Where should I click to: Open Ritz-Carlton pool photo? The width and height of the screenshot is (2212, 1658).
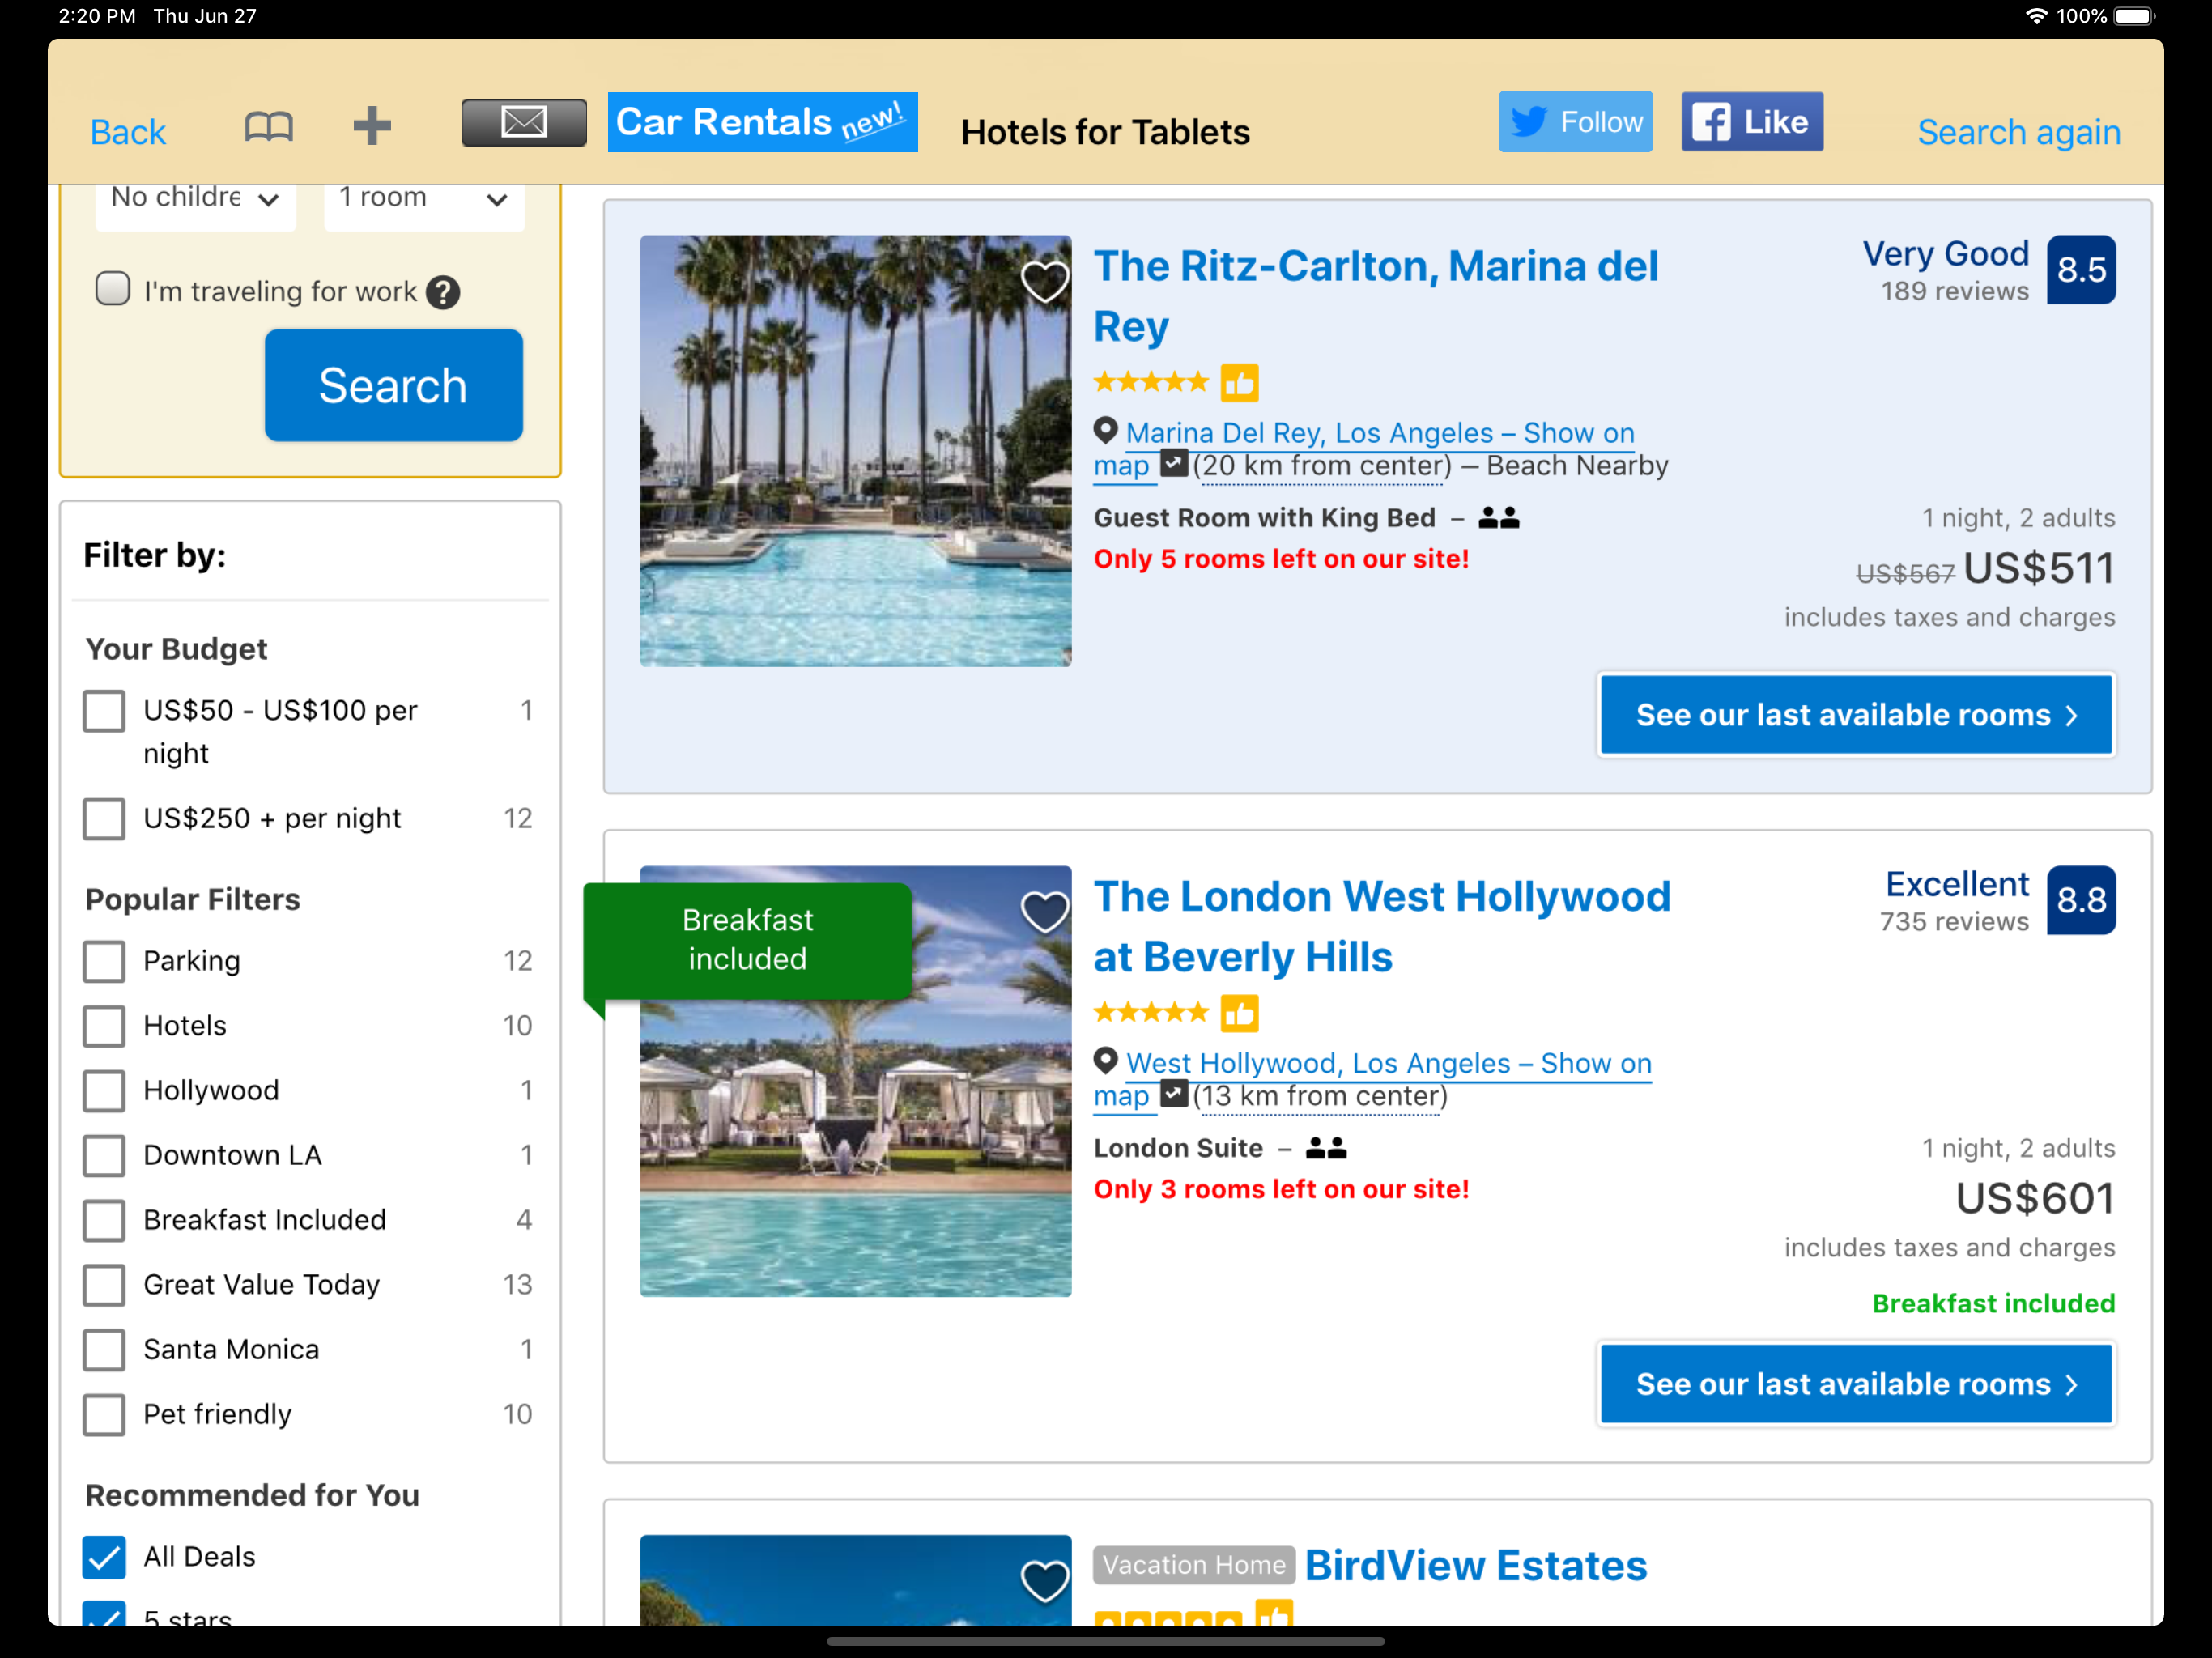point(855,451)
